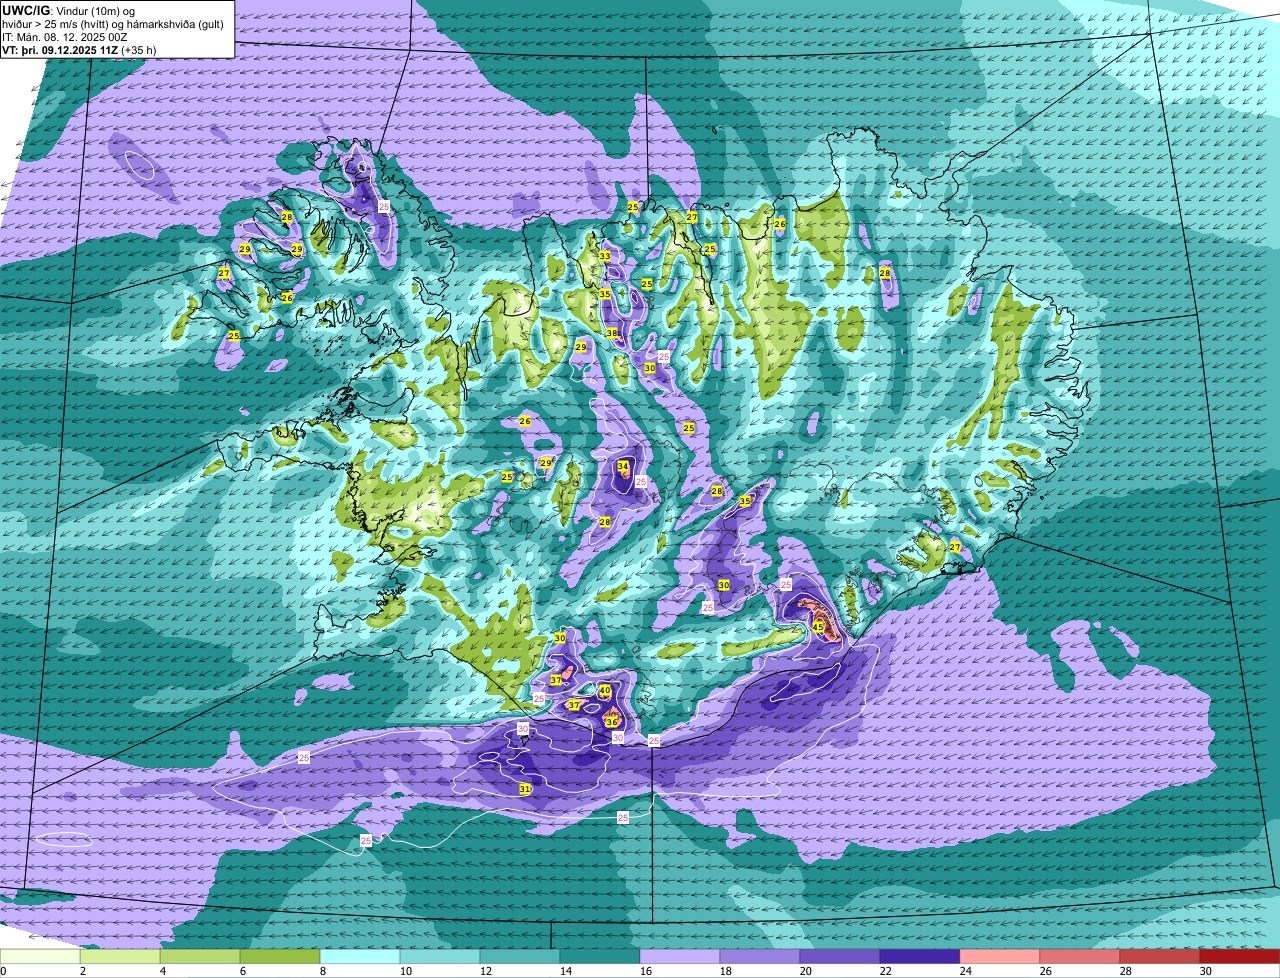Select the 8–10 m/s legend color

pos(360,957)
